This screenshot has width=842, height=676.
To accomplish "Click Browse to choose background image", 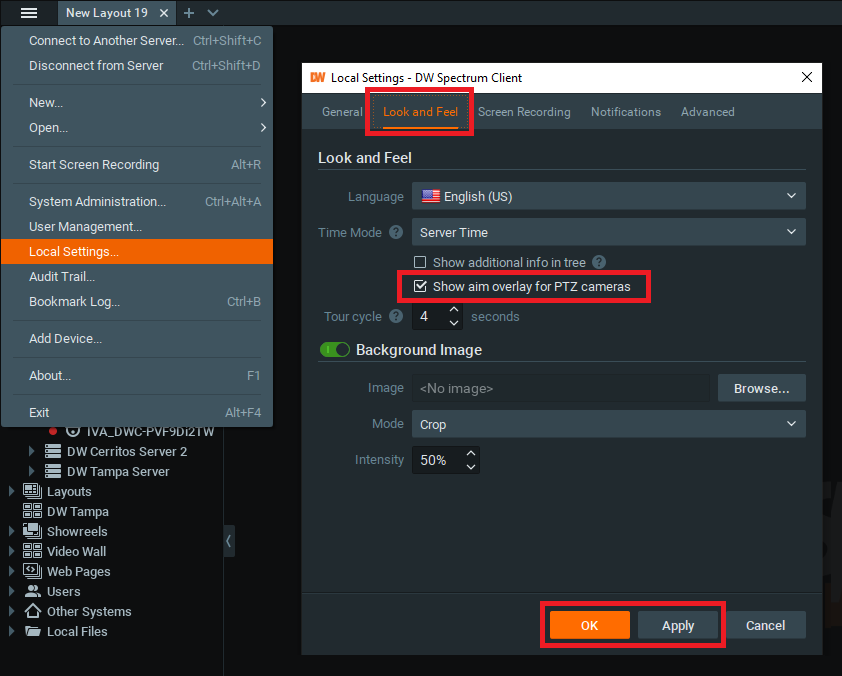I will [761, 388].
